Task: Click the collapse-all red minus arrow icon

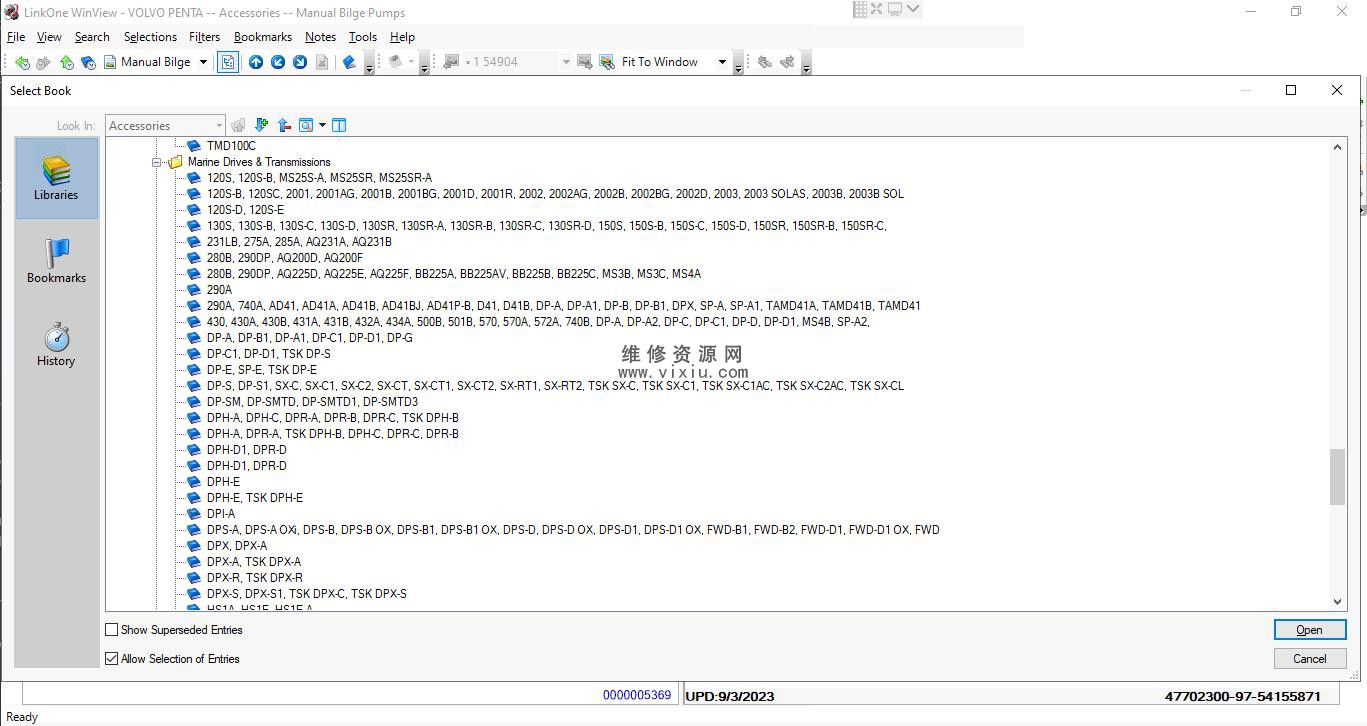Action: pyautogui.click(x=284, y=125)
